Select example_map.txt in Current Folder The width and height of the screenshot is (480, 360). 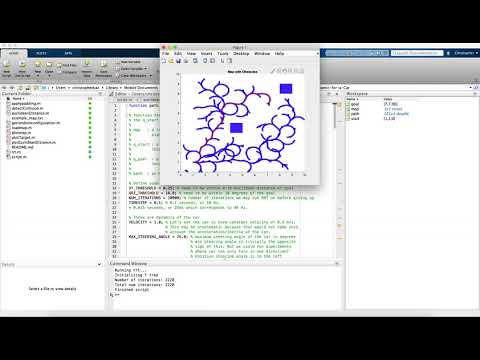27,118
